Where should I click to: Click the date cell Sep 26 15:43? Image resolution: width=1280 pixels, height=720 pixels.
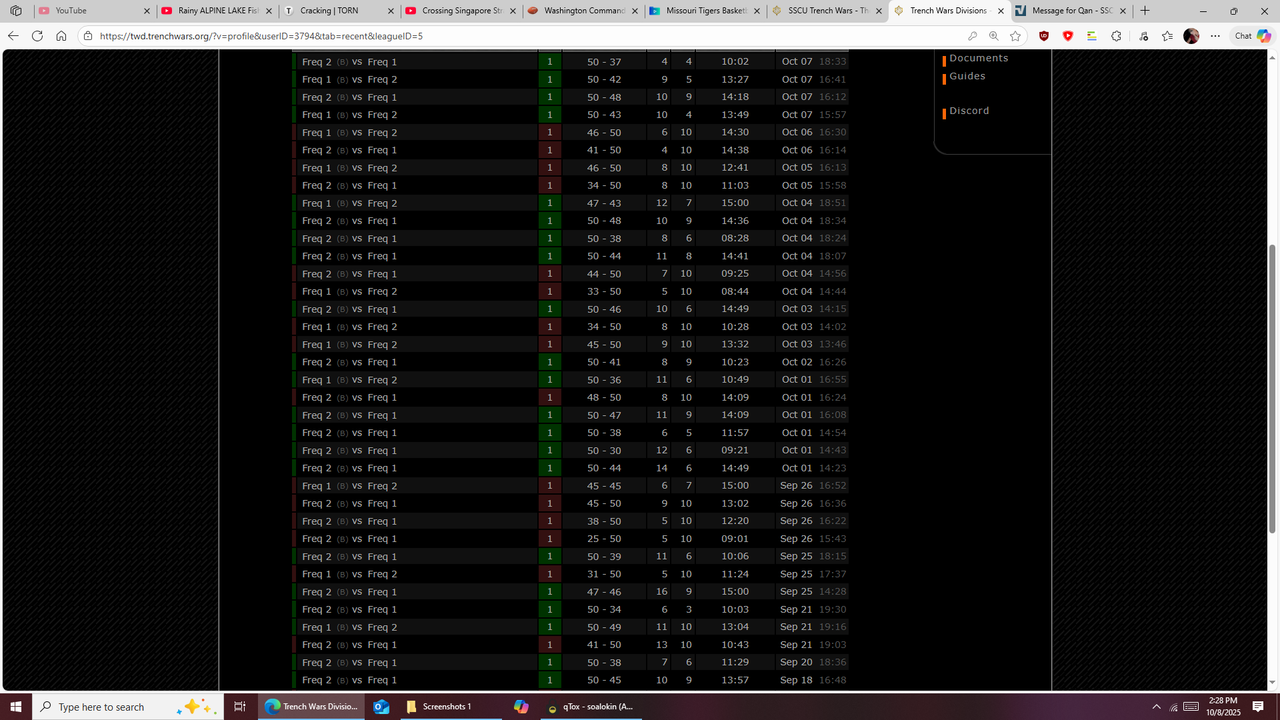tap(813, 539)
